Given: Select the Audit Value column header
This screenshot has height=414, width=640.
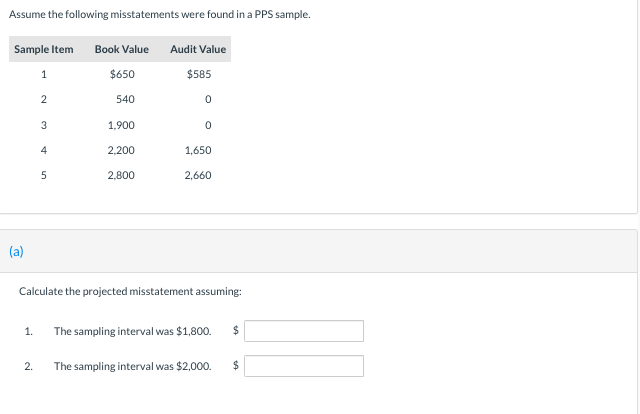Looking at the screenshot, I should pyautogui.click(x=198, y=49).
